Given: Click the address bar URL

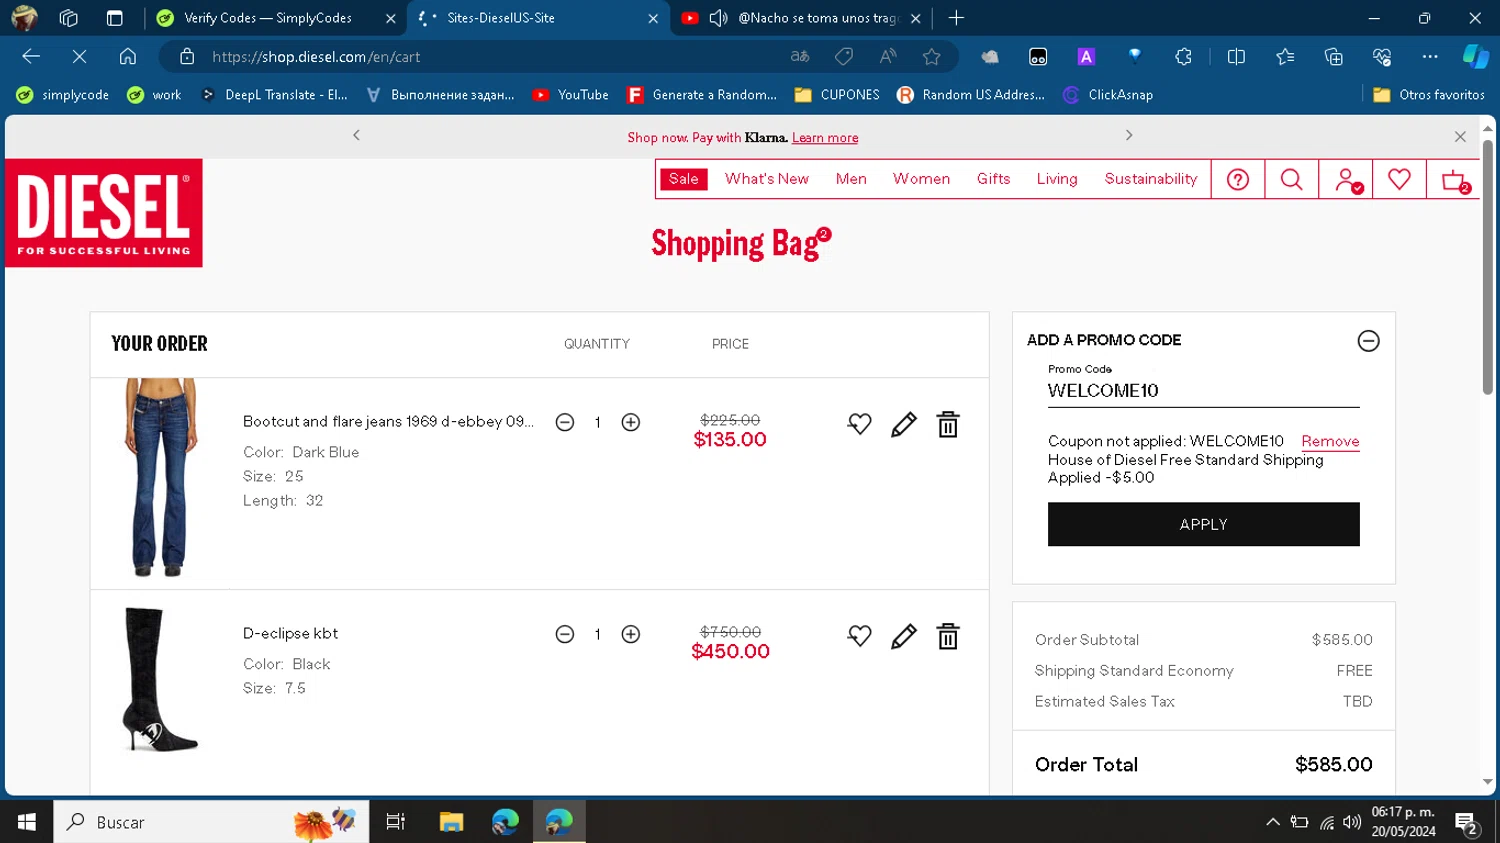Looking at the screenshot, I should [316, 57].
